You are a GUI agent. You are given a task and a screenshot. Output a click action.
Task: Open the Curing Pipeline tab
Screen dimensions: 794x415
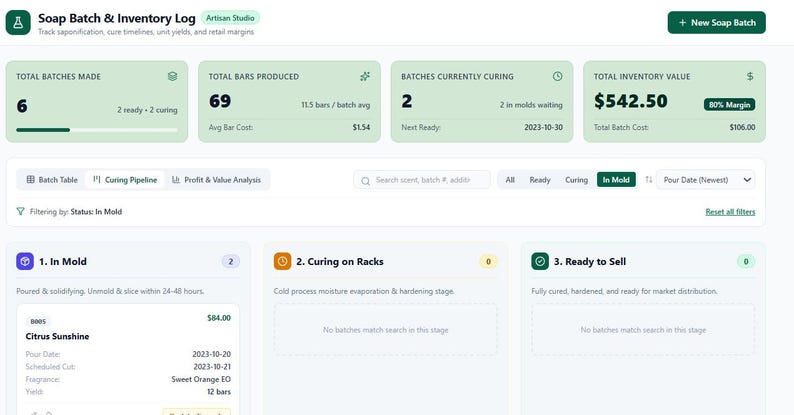tap(125, 180)
